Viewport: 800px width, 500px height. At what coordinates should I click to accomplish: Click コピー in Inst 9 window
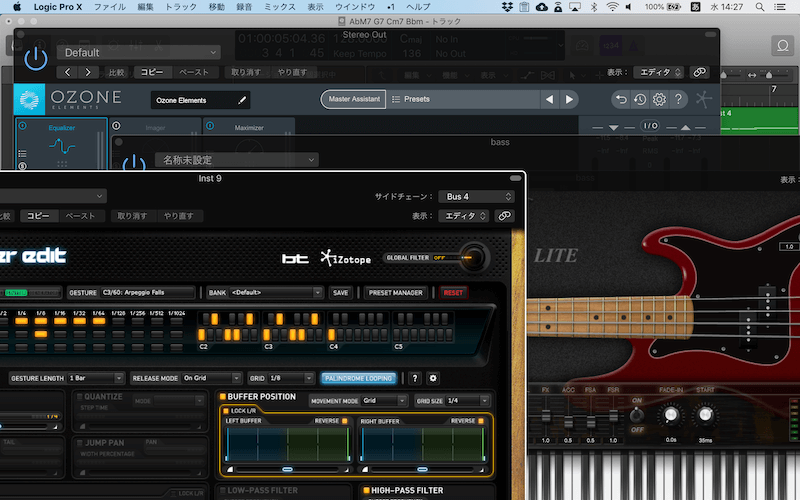(x=38, y=216)
